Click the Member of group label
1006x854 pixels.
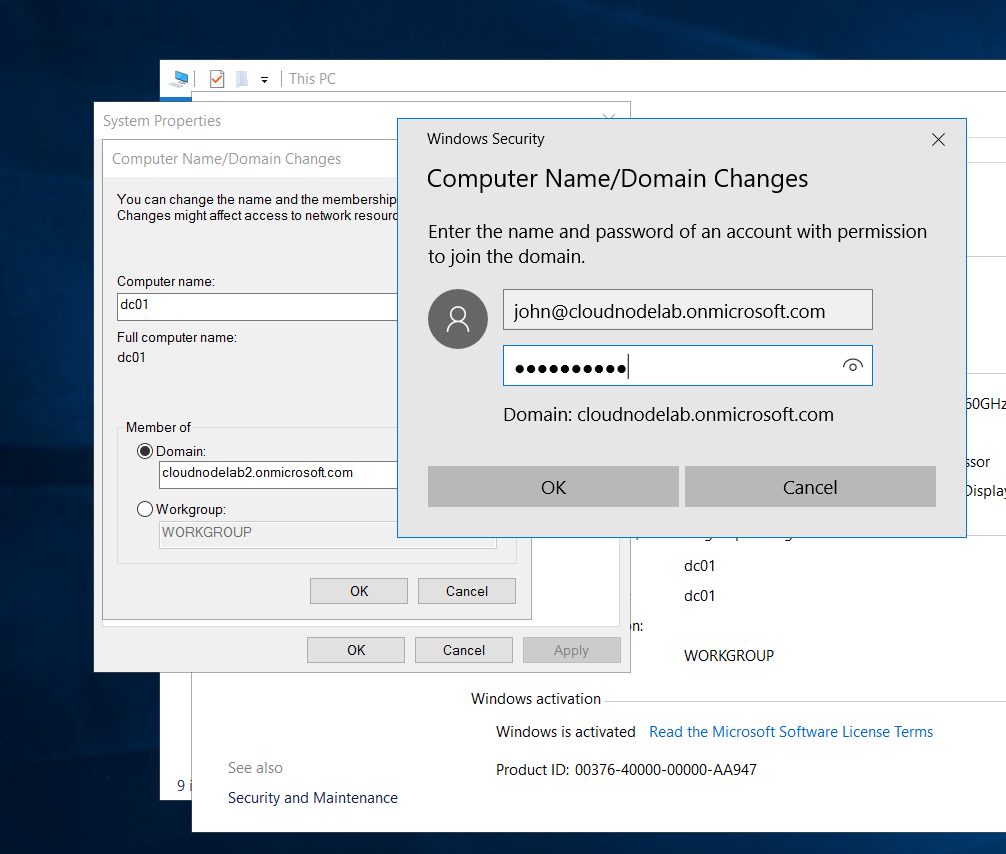pos(158,427)
